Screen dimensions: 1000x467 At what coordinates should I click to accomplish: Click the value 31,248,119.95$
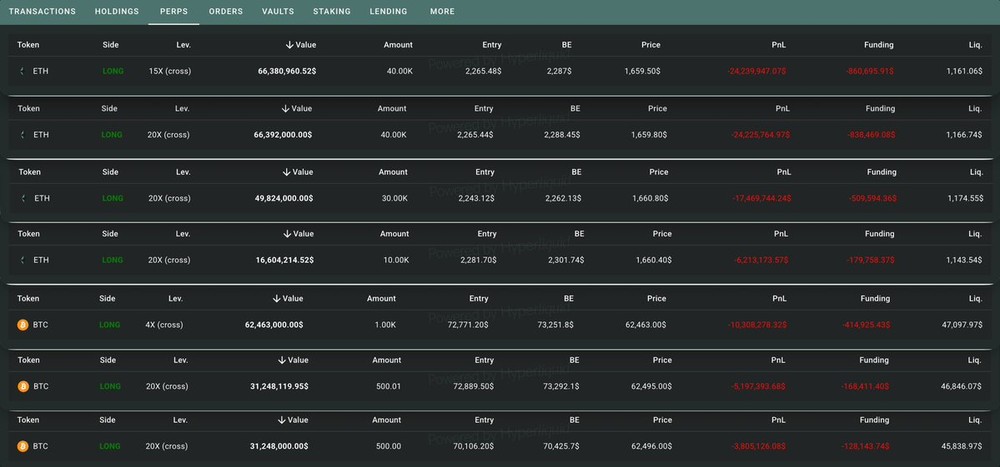279,387
